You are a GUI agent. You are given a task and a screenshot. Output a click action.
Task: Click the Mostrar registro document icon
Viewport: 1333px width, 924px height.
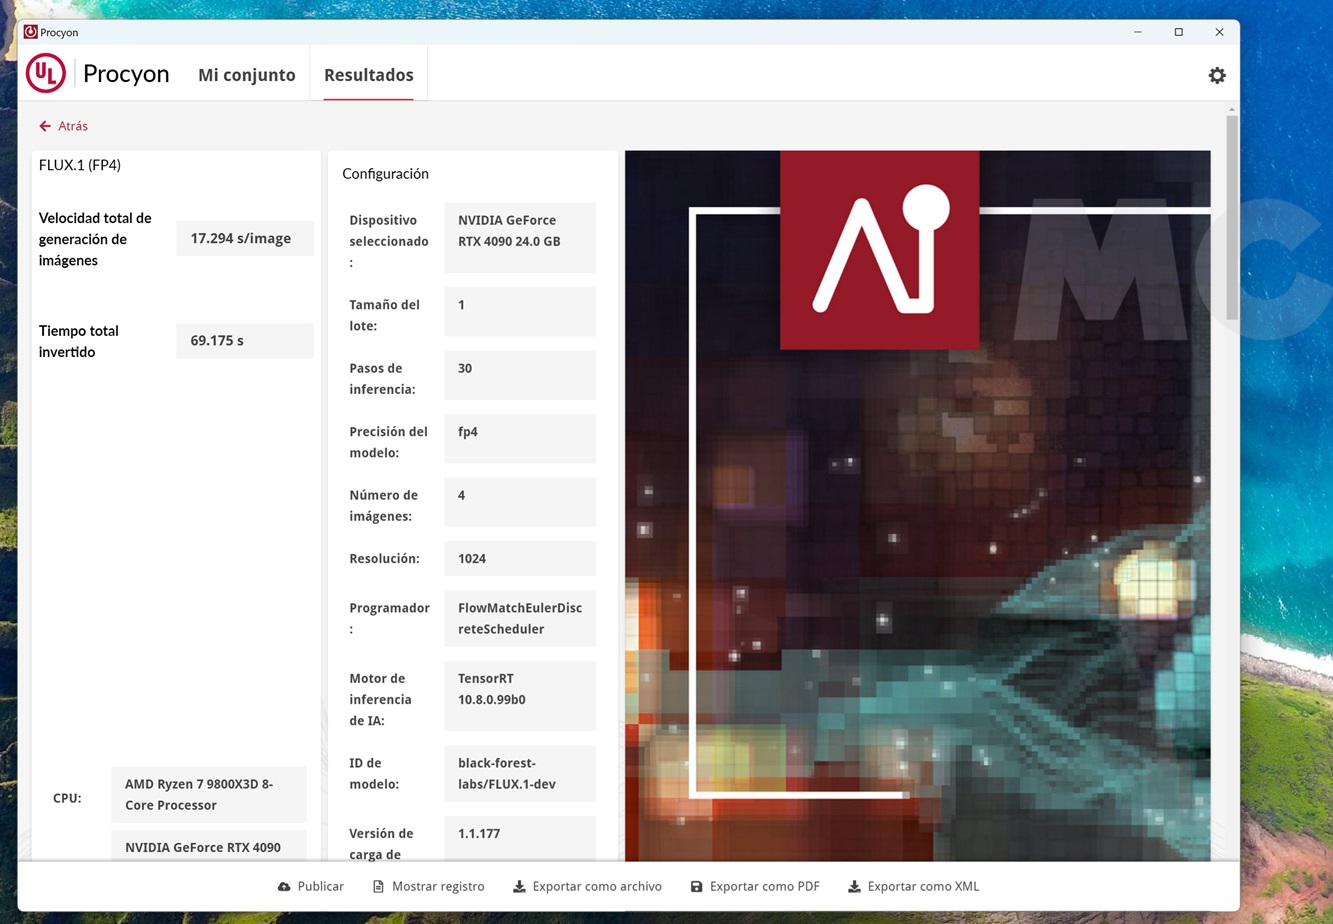click(x=378, y=887)
